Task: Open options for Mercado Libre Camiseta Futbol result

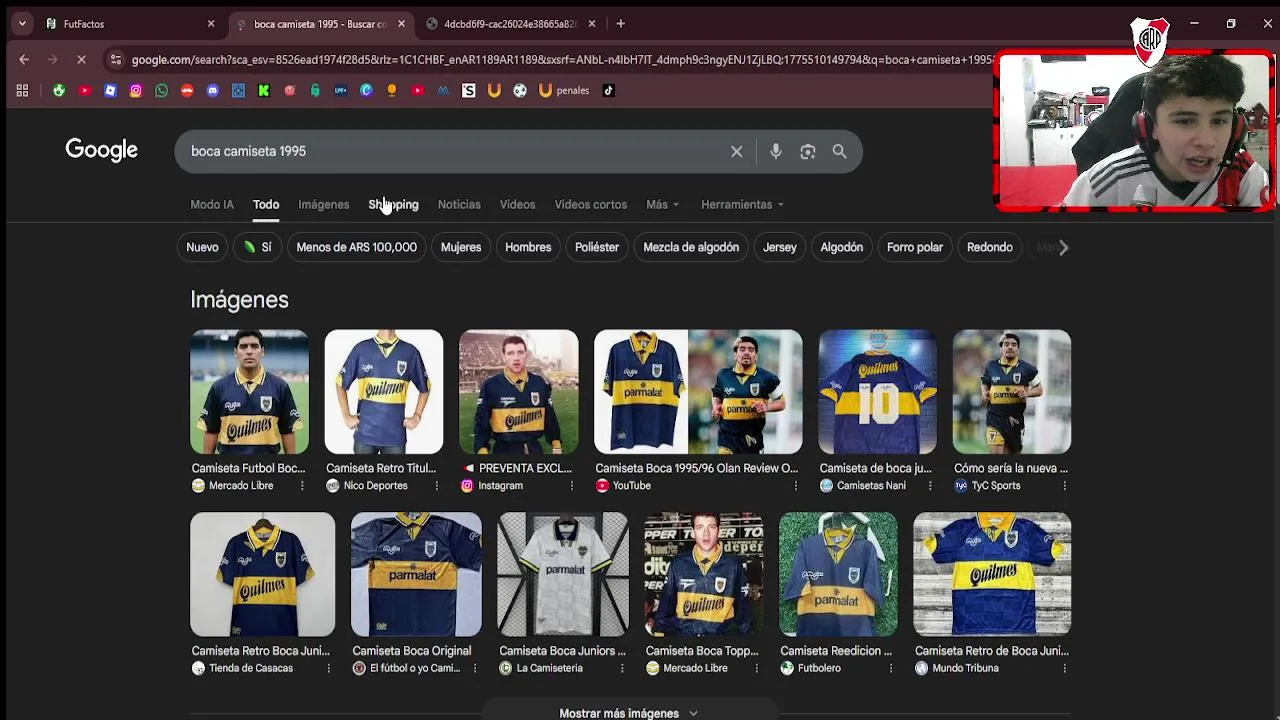Action: [x=302, y=486]
